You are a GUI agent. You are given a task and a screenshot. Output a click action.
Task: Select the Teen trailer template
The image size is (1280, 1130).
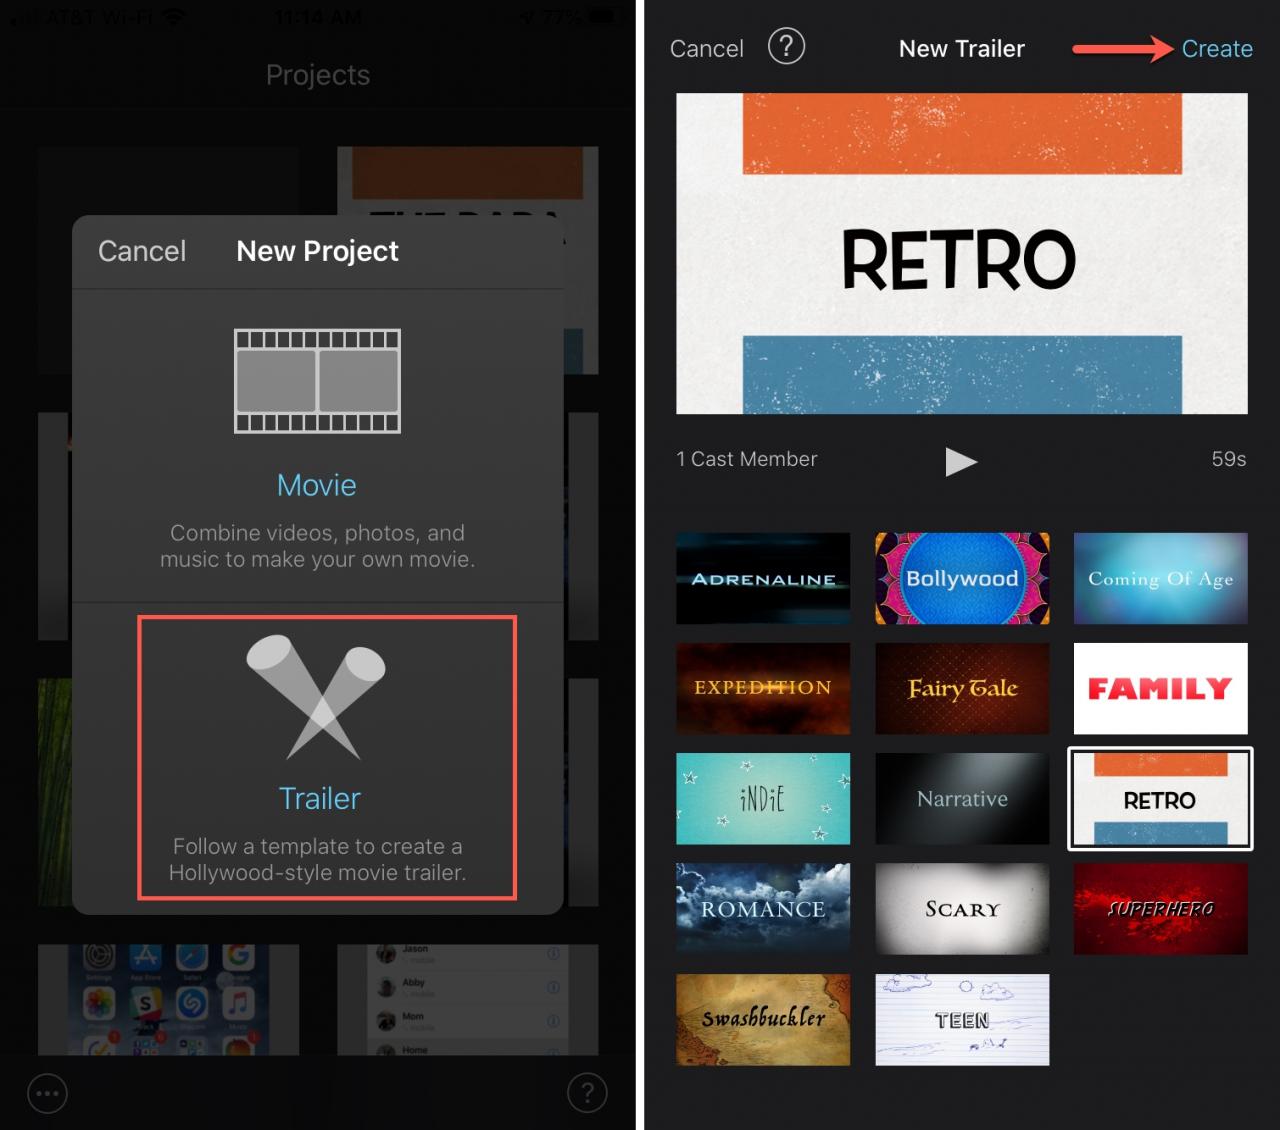(962, 1019)
